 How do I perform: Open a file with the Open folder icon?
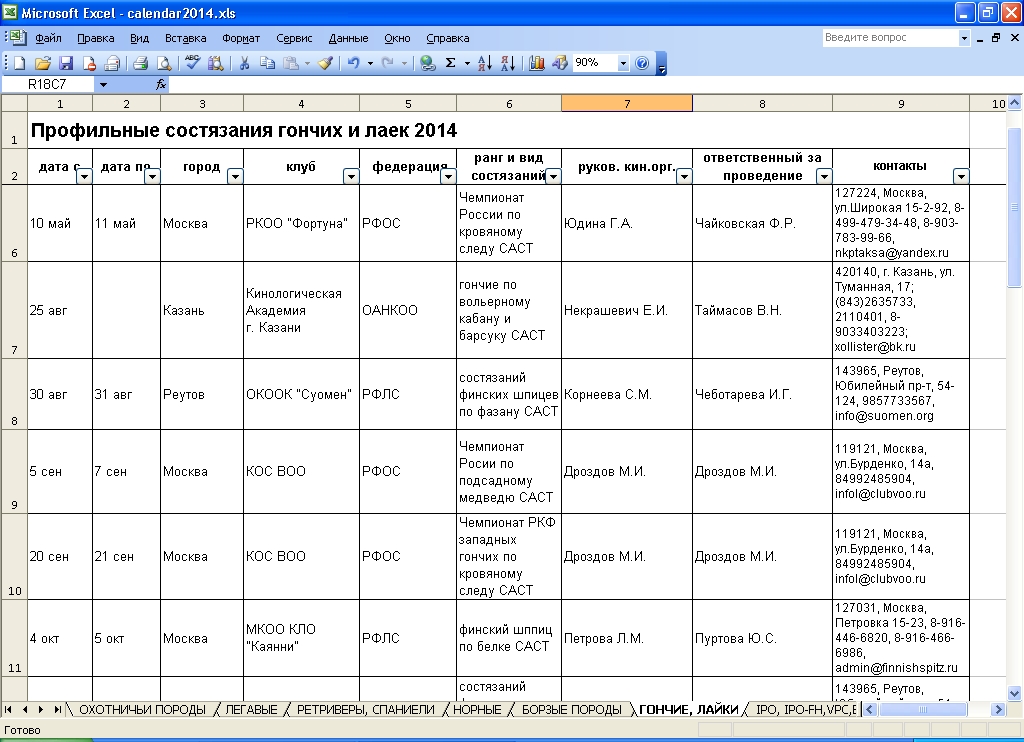pyautogui.click(x=42, y=63)
